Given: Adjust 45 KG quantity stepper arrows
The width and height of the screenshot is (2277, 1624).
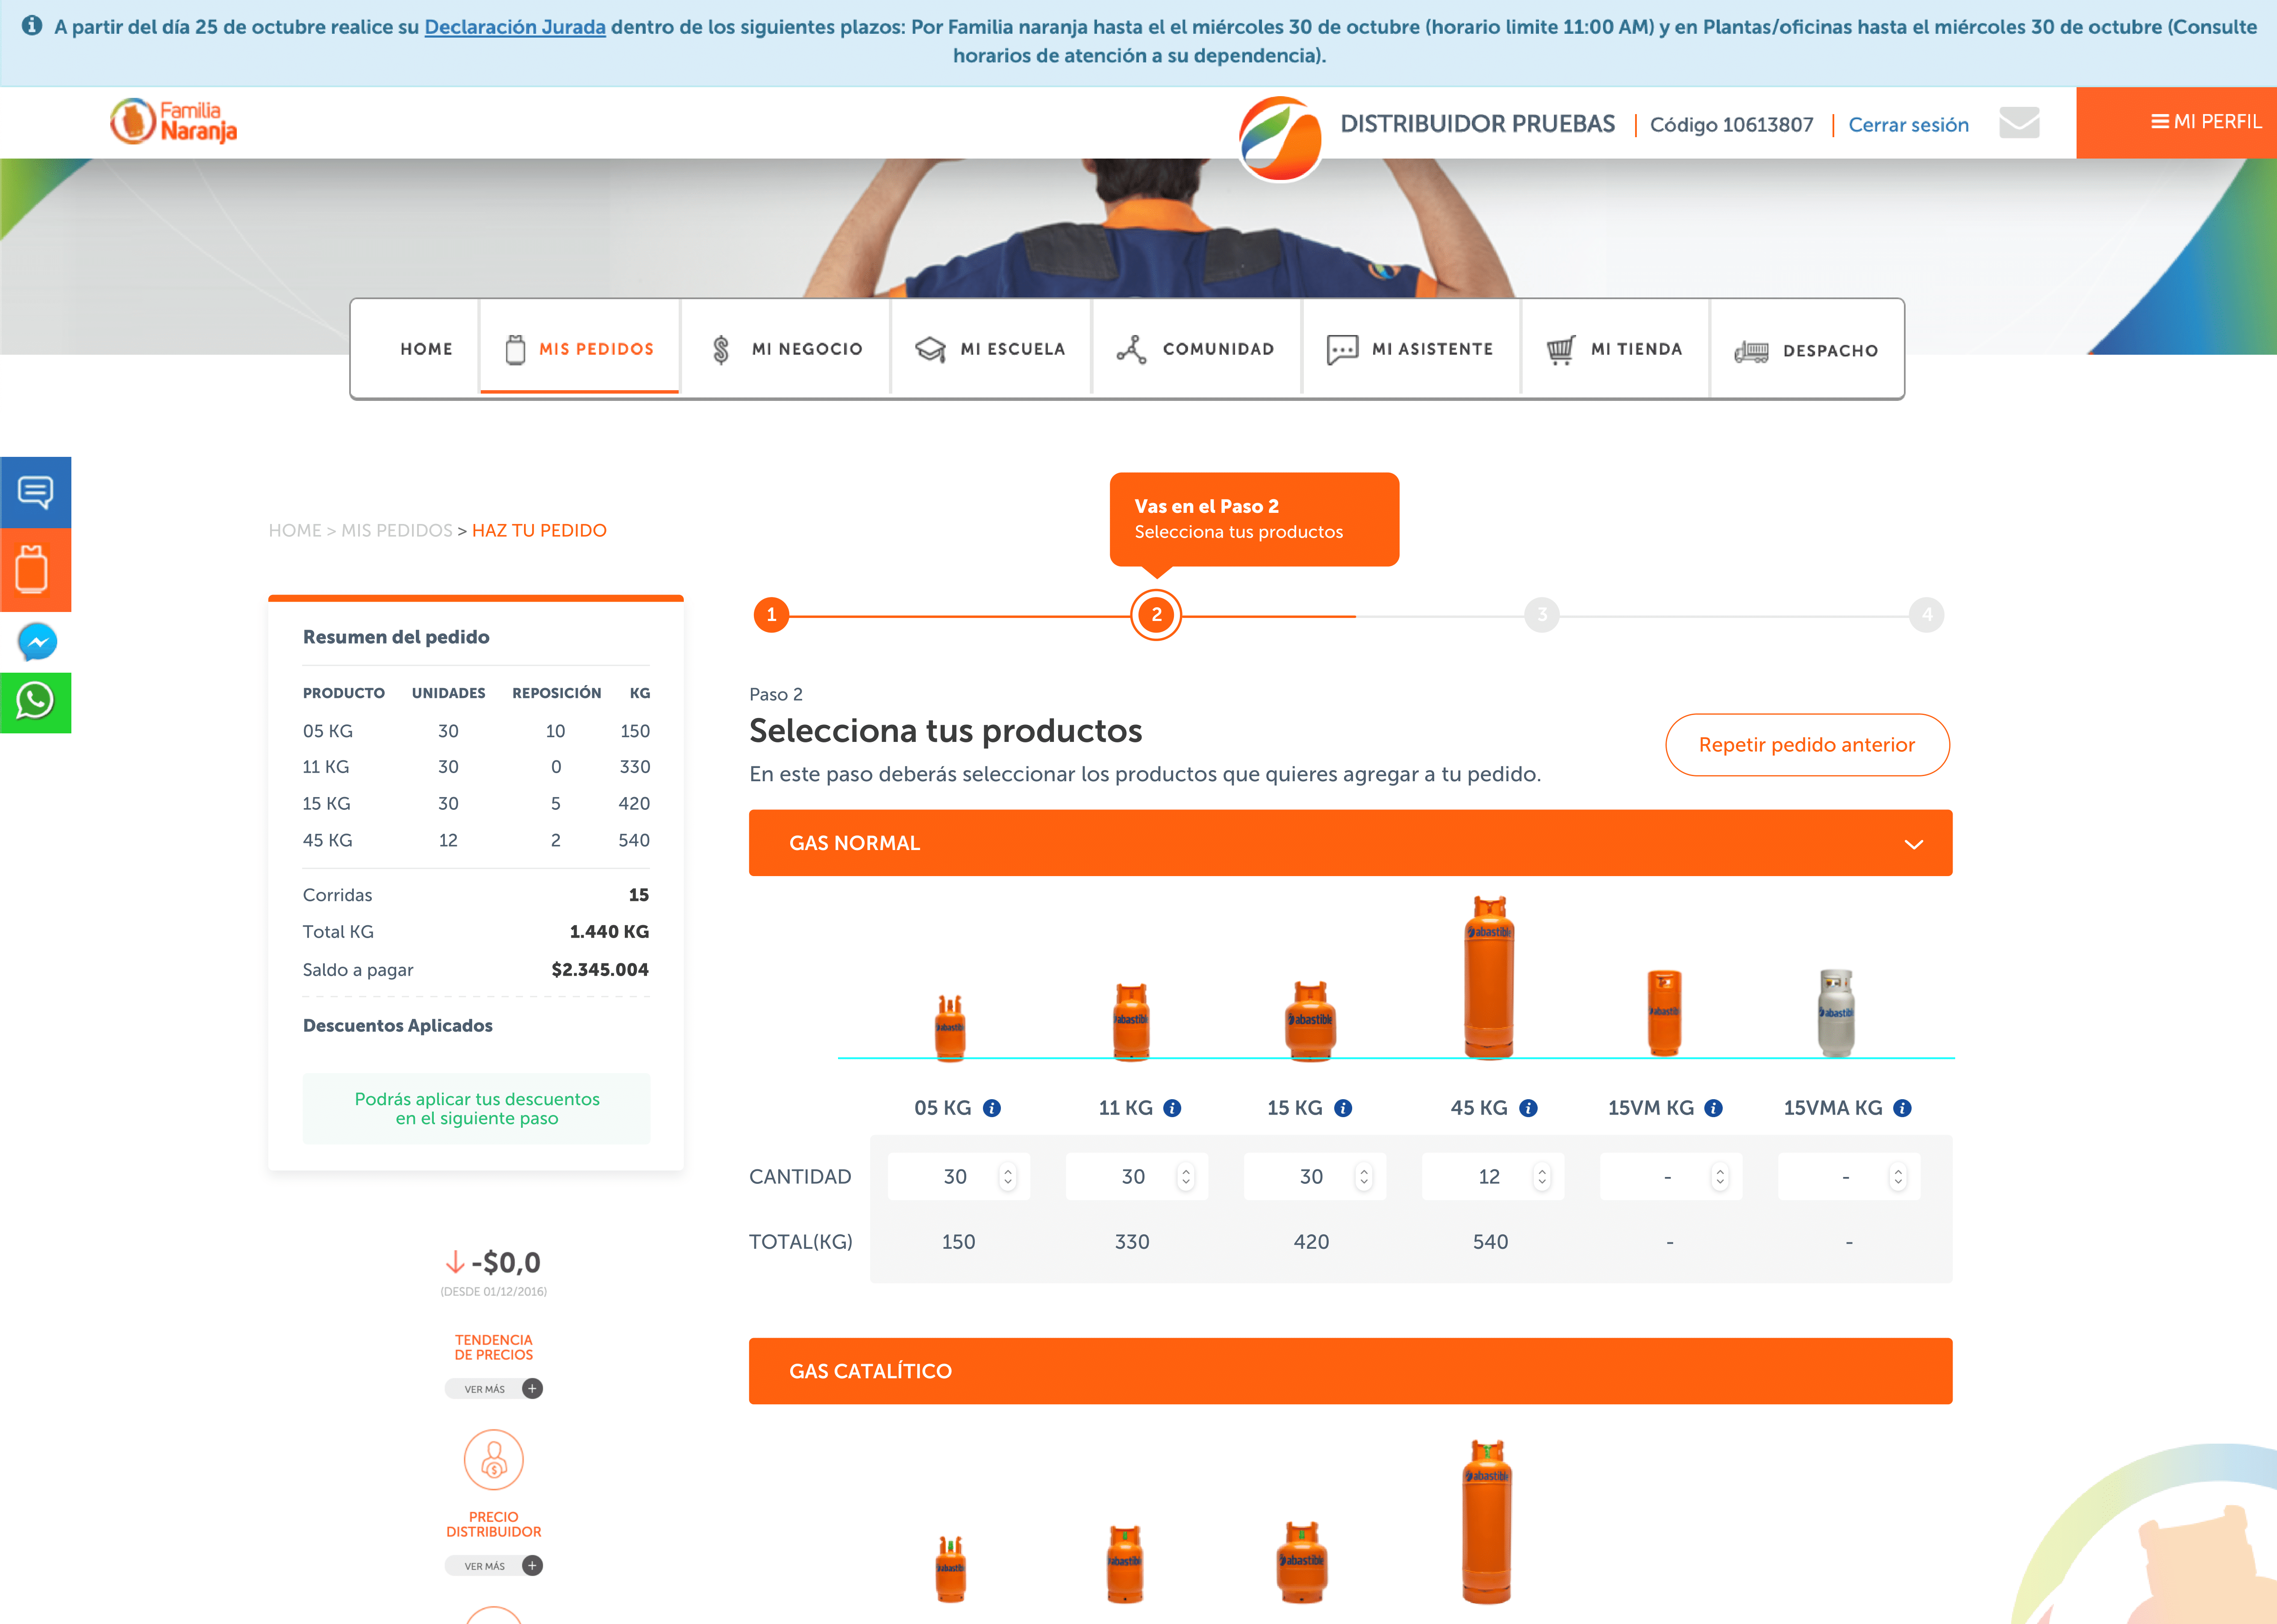Looking at the screenshot, I should 1542,1177.
